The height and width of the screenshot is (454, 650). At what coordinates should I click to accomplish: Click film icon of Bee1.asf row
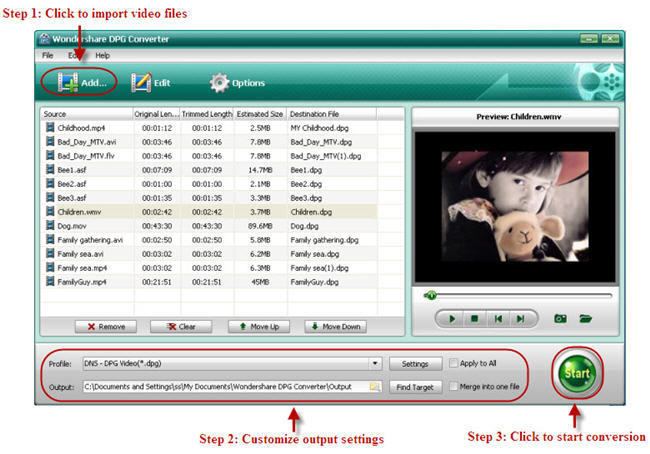[50, 170]
